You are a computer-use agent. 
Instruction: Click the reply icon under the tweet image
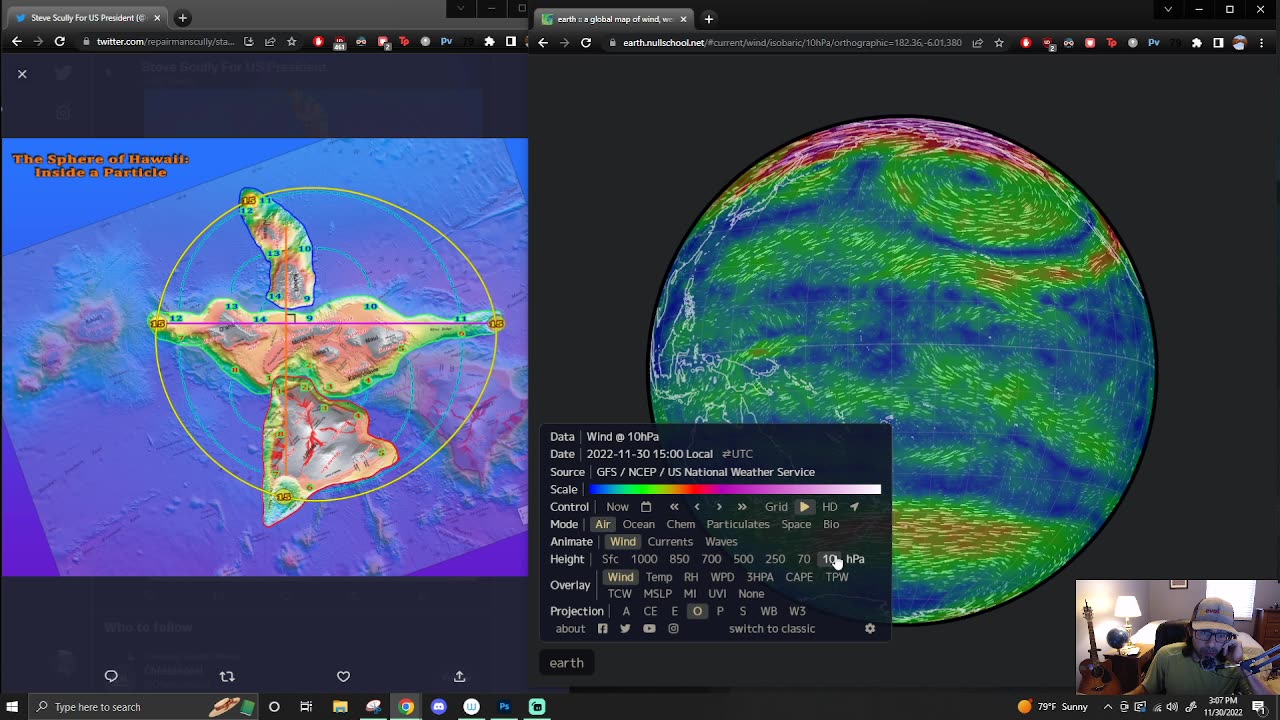[x=111, y=676]
